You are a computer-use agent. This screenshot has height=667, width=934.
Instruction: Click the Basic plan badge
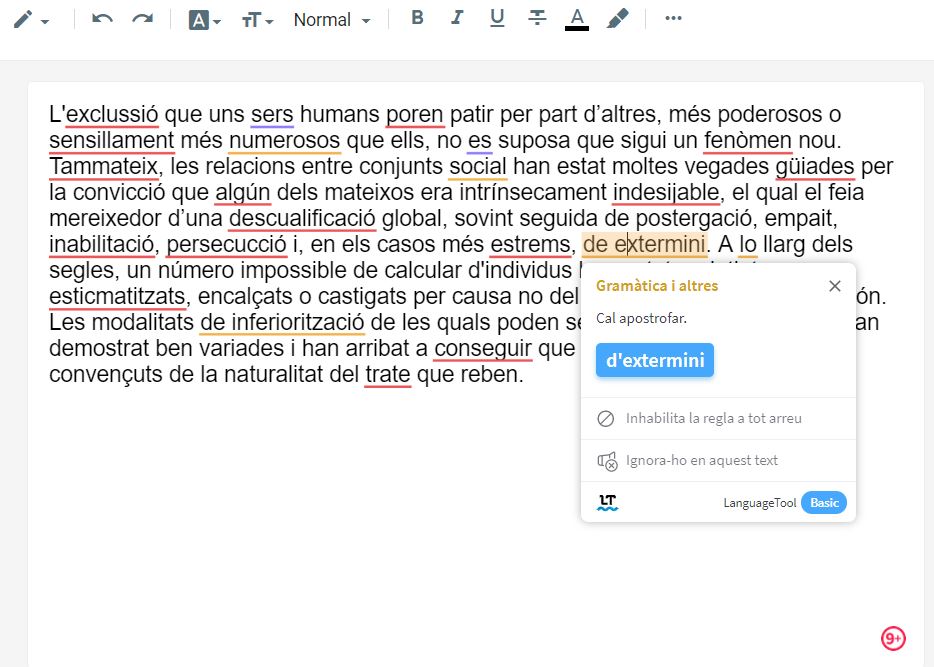(824, 503)
